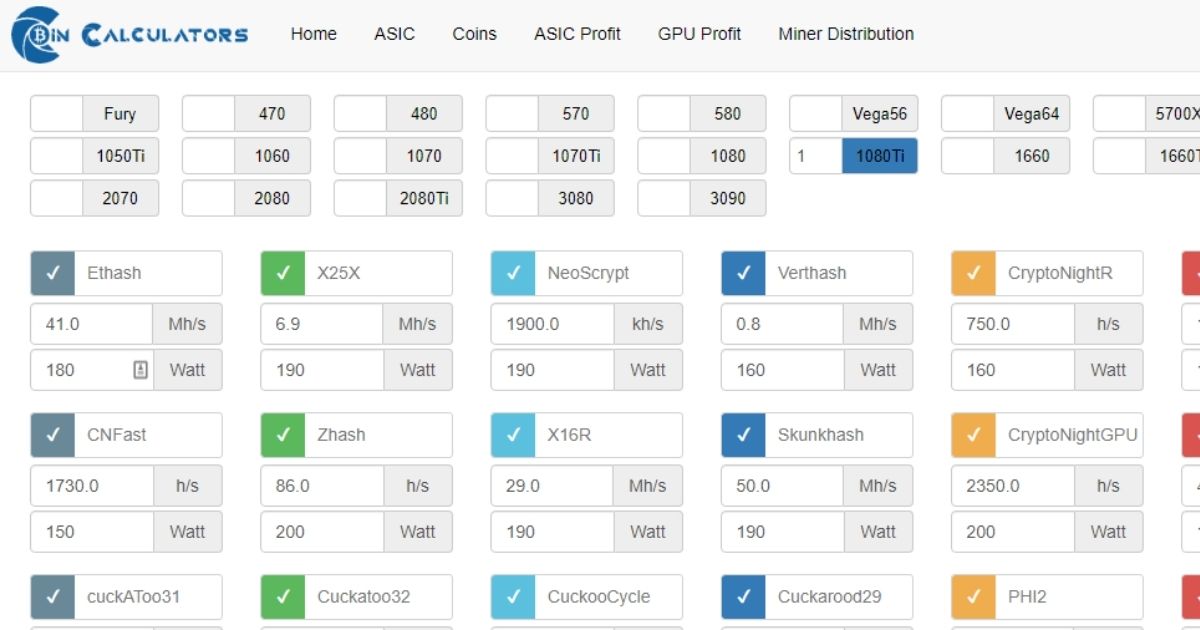
Task: Click password-manager icon in Ethash watt field
Action: tap(140, 370)
